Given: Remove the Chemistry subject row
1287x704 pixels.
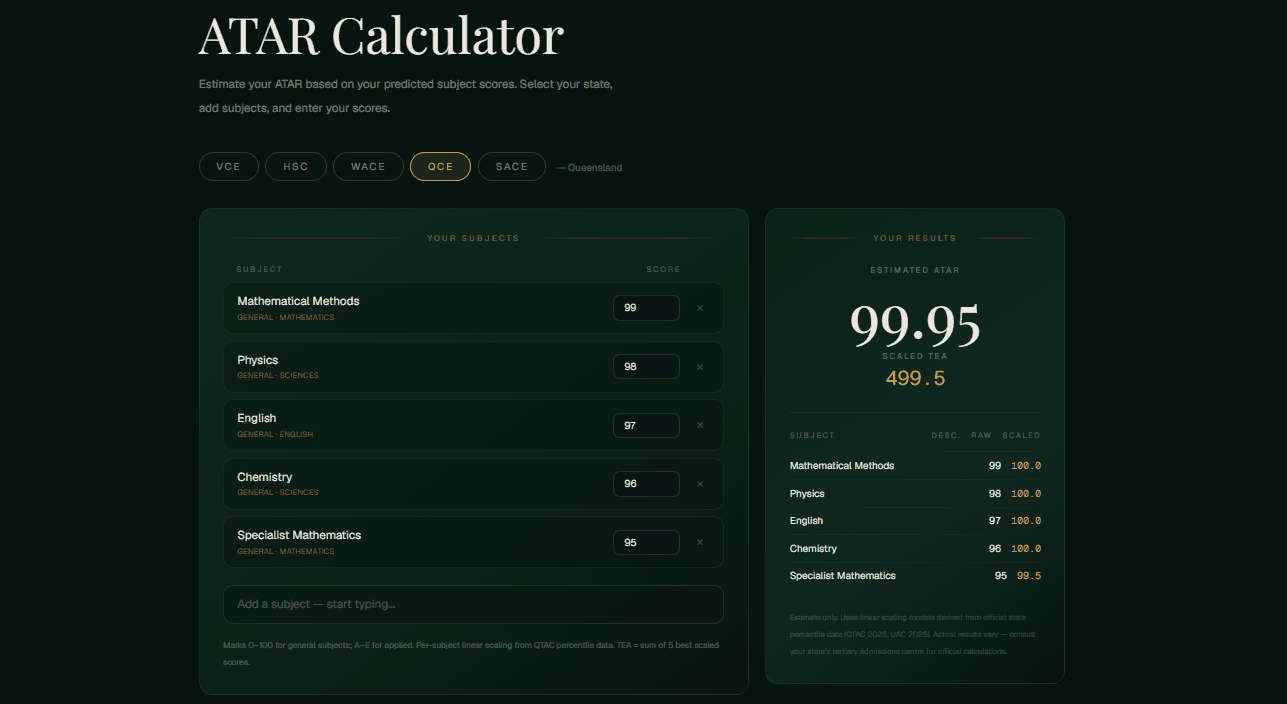Looking at the screenshot, I should click(x=700, y=484).
